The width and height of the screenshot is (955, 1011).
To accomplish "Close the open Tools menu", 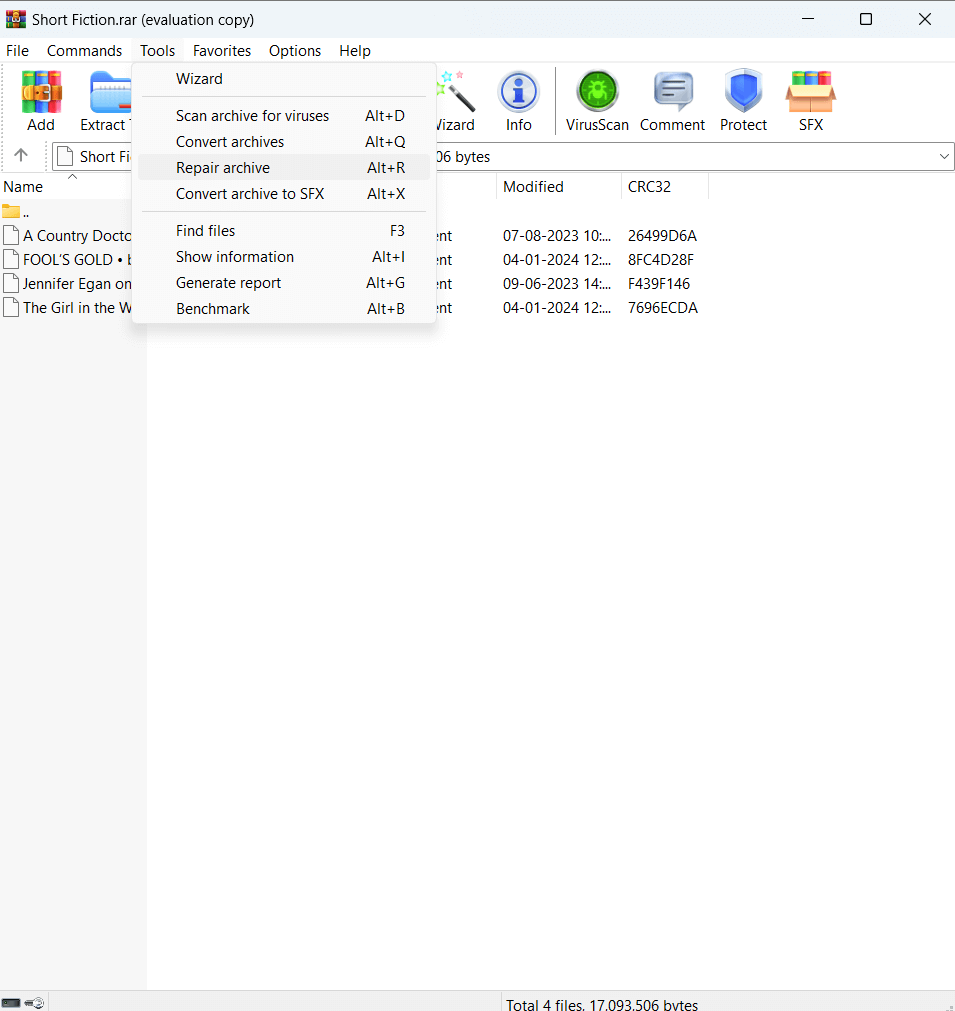I will click(157, 51).
